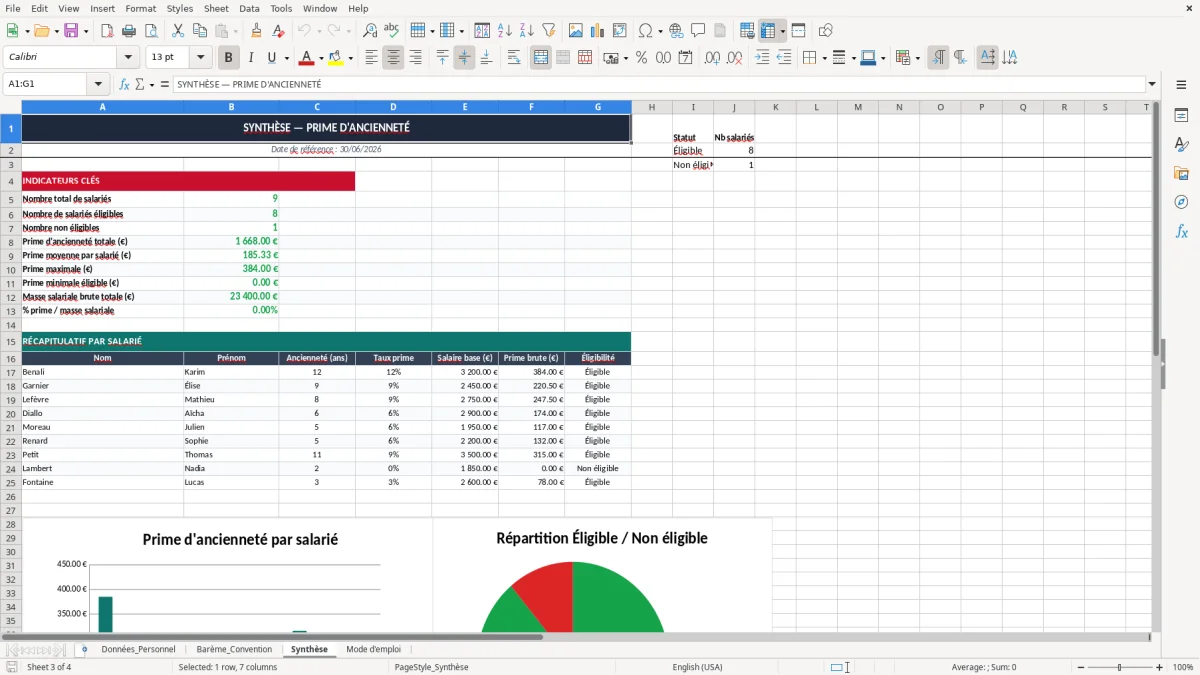
Task: Open the Font Size dropdown
Action: pos(201,58)
